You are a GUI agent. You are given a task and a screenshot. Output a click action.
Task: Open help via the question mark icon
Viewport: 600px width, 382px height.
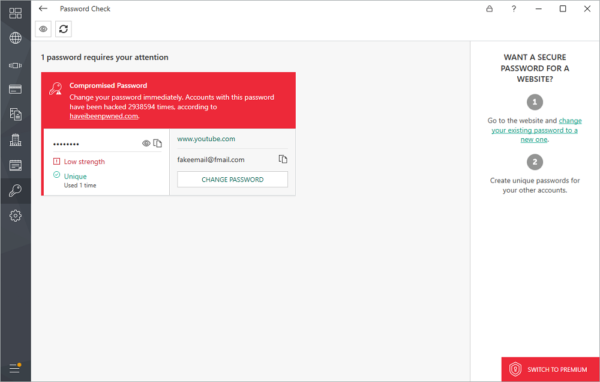[x=514, y=8]
